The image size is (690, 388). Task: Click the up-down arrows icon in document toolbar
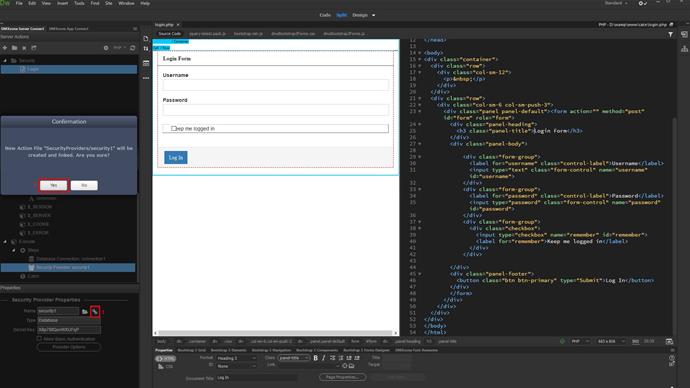click(146, 48)
